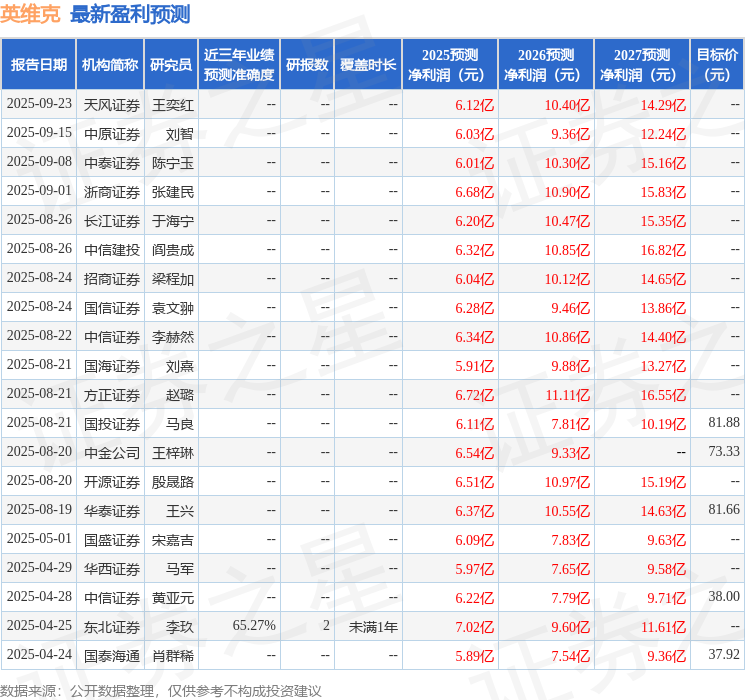Click the 38.00 target price
The image size is (745, 700).
pyautogui.click(x=724, y=596)
